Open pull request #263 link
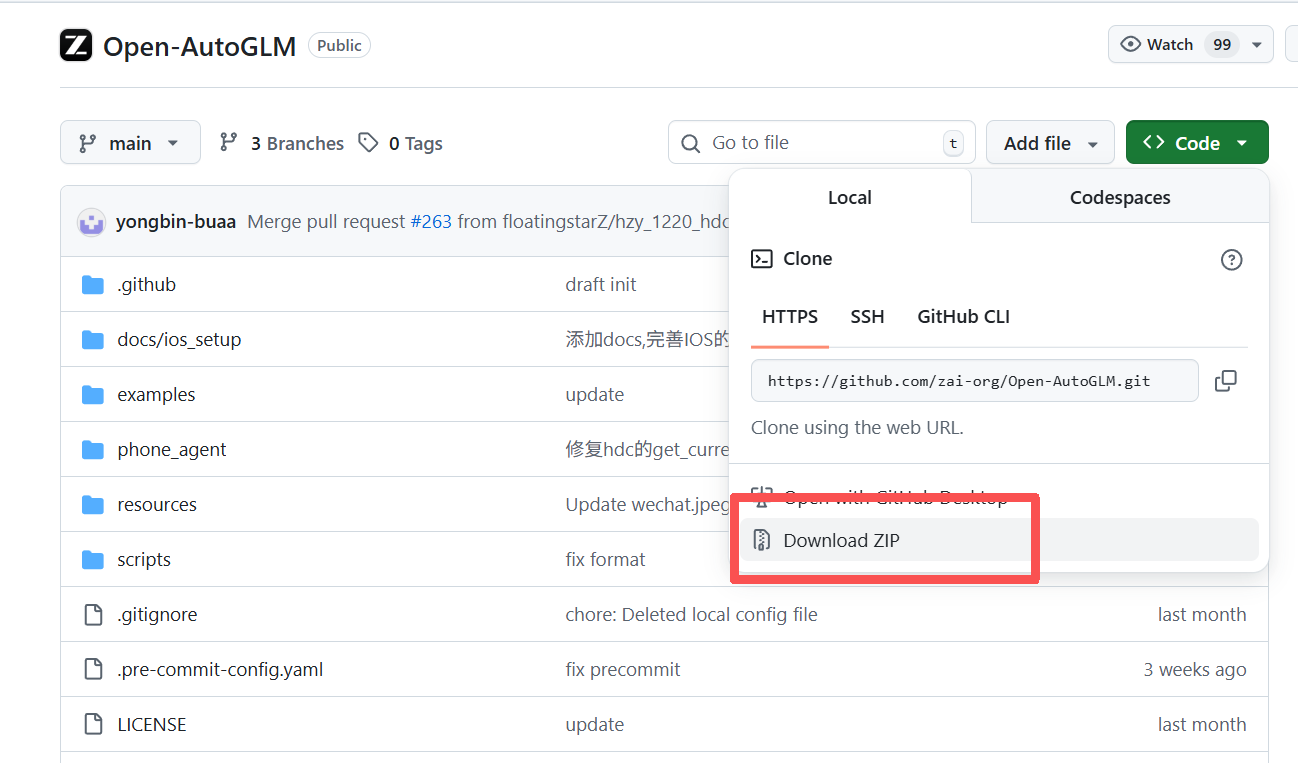The width and height of the screenshot is (1298, 763). 431,222
